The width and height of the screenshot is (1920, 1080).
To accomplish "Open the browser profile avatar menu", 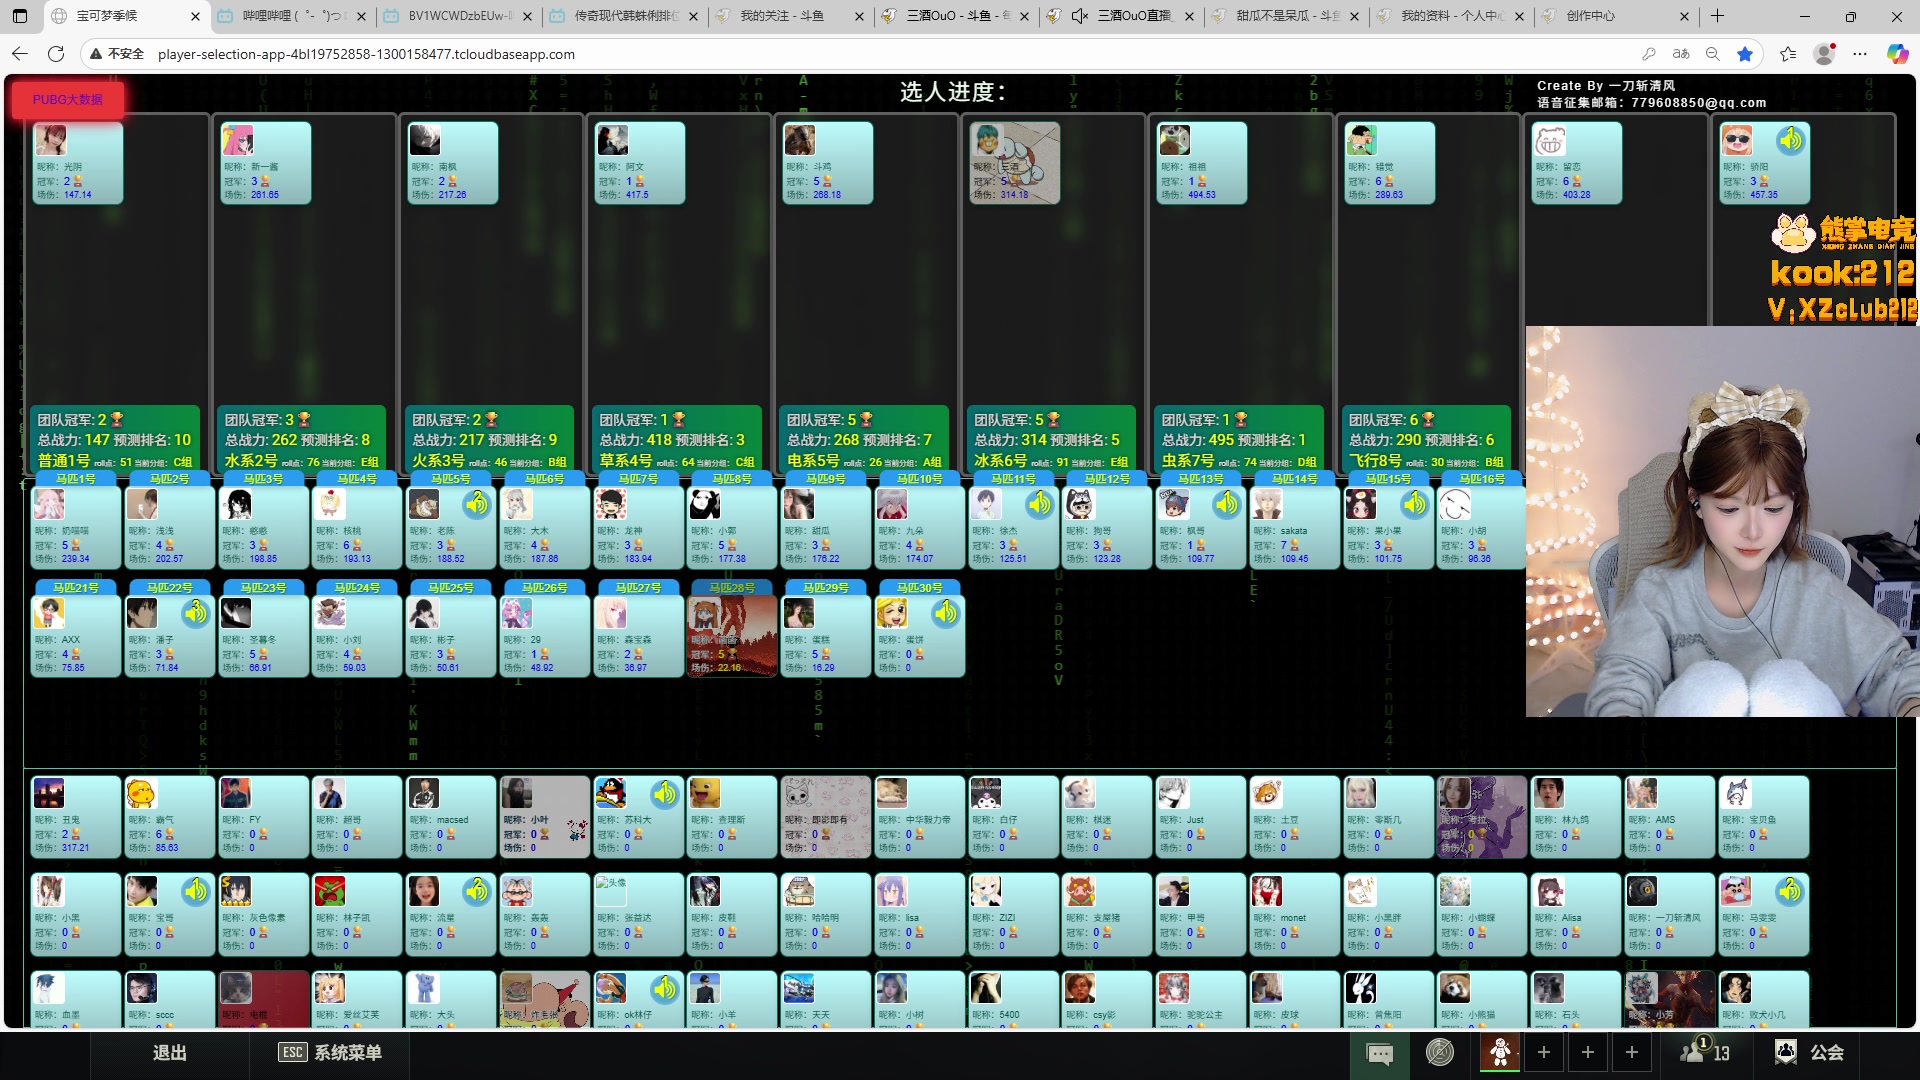I will click(1824, 54).
